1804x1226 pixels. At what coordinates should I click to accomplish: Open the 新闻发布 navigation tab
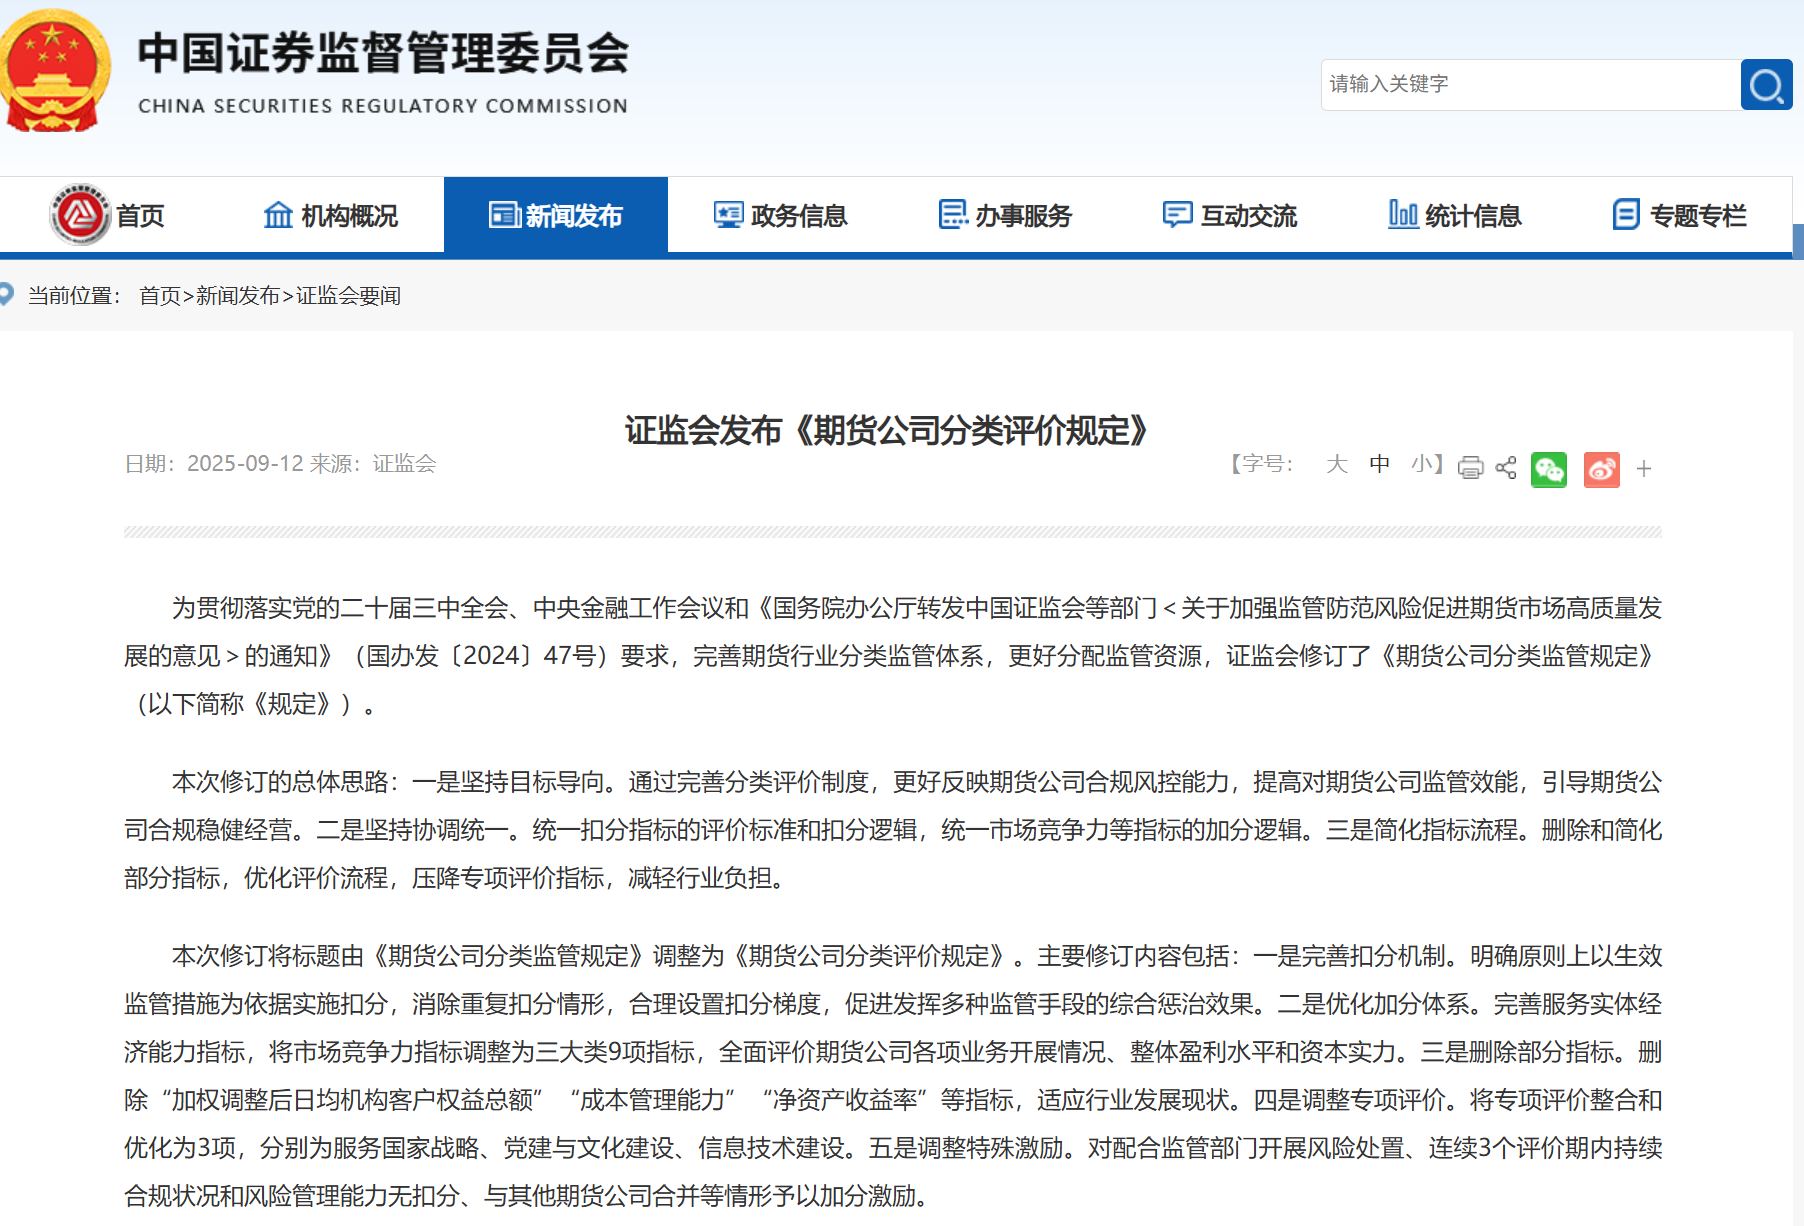pos(556,215)
